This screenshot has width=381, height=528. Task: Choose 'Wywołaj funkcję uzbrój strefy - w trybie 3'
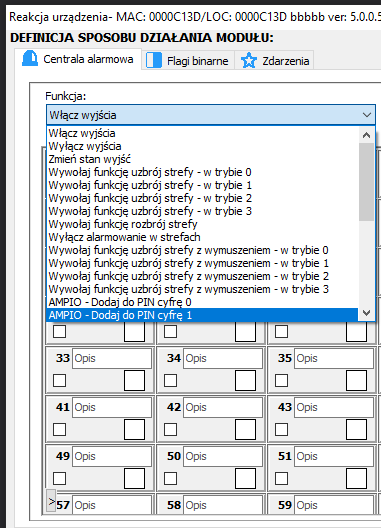(202, 211)
